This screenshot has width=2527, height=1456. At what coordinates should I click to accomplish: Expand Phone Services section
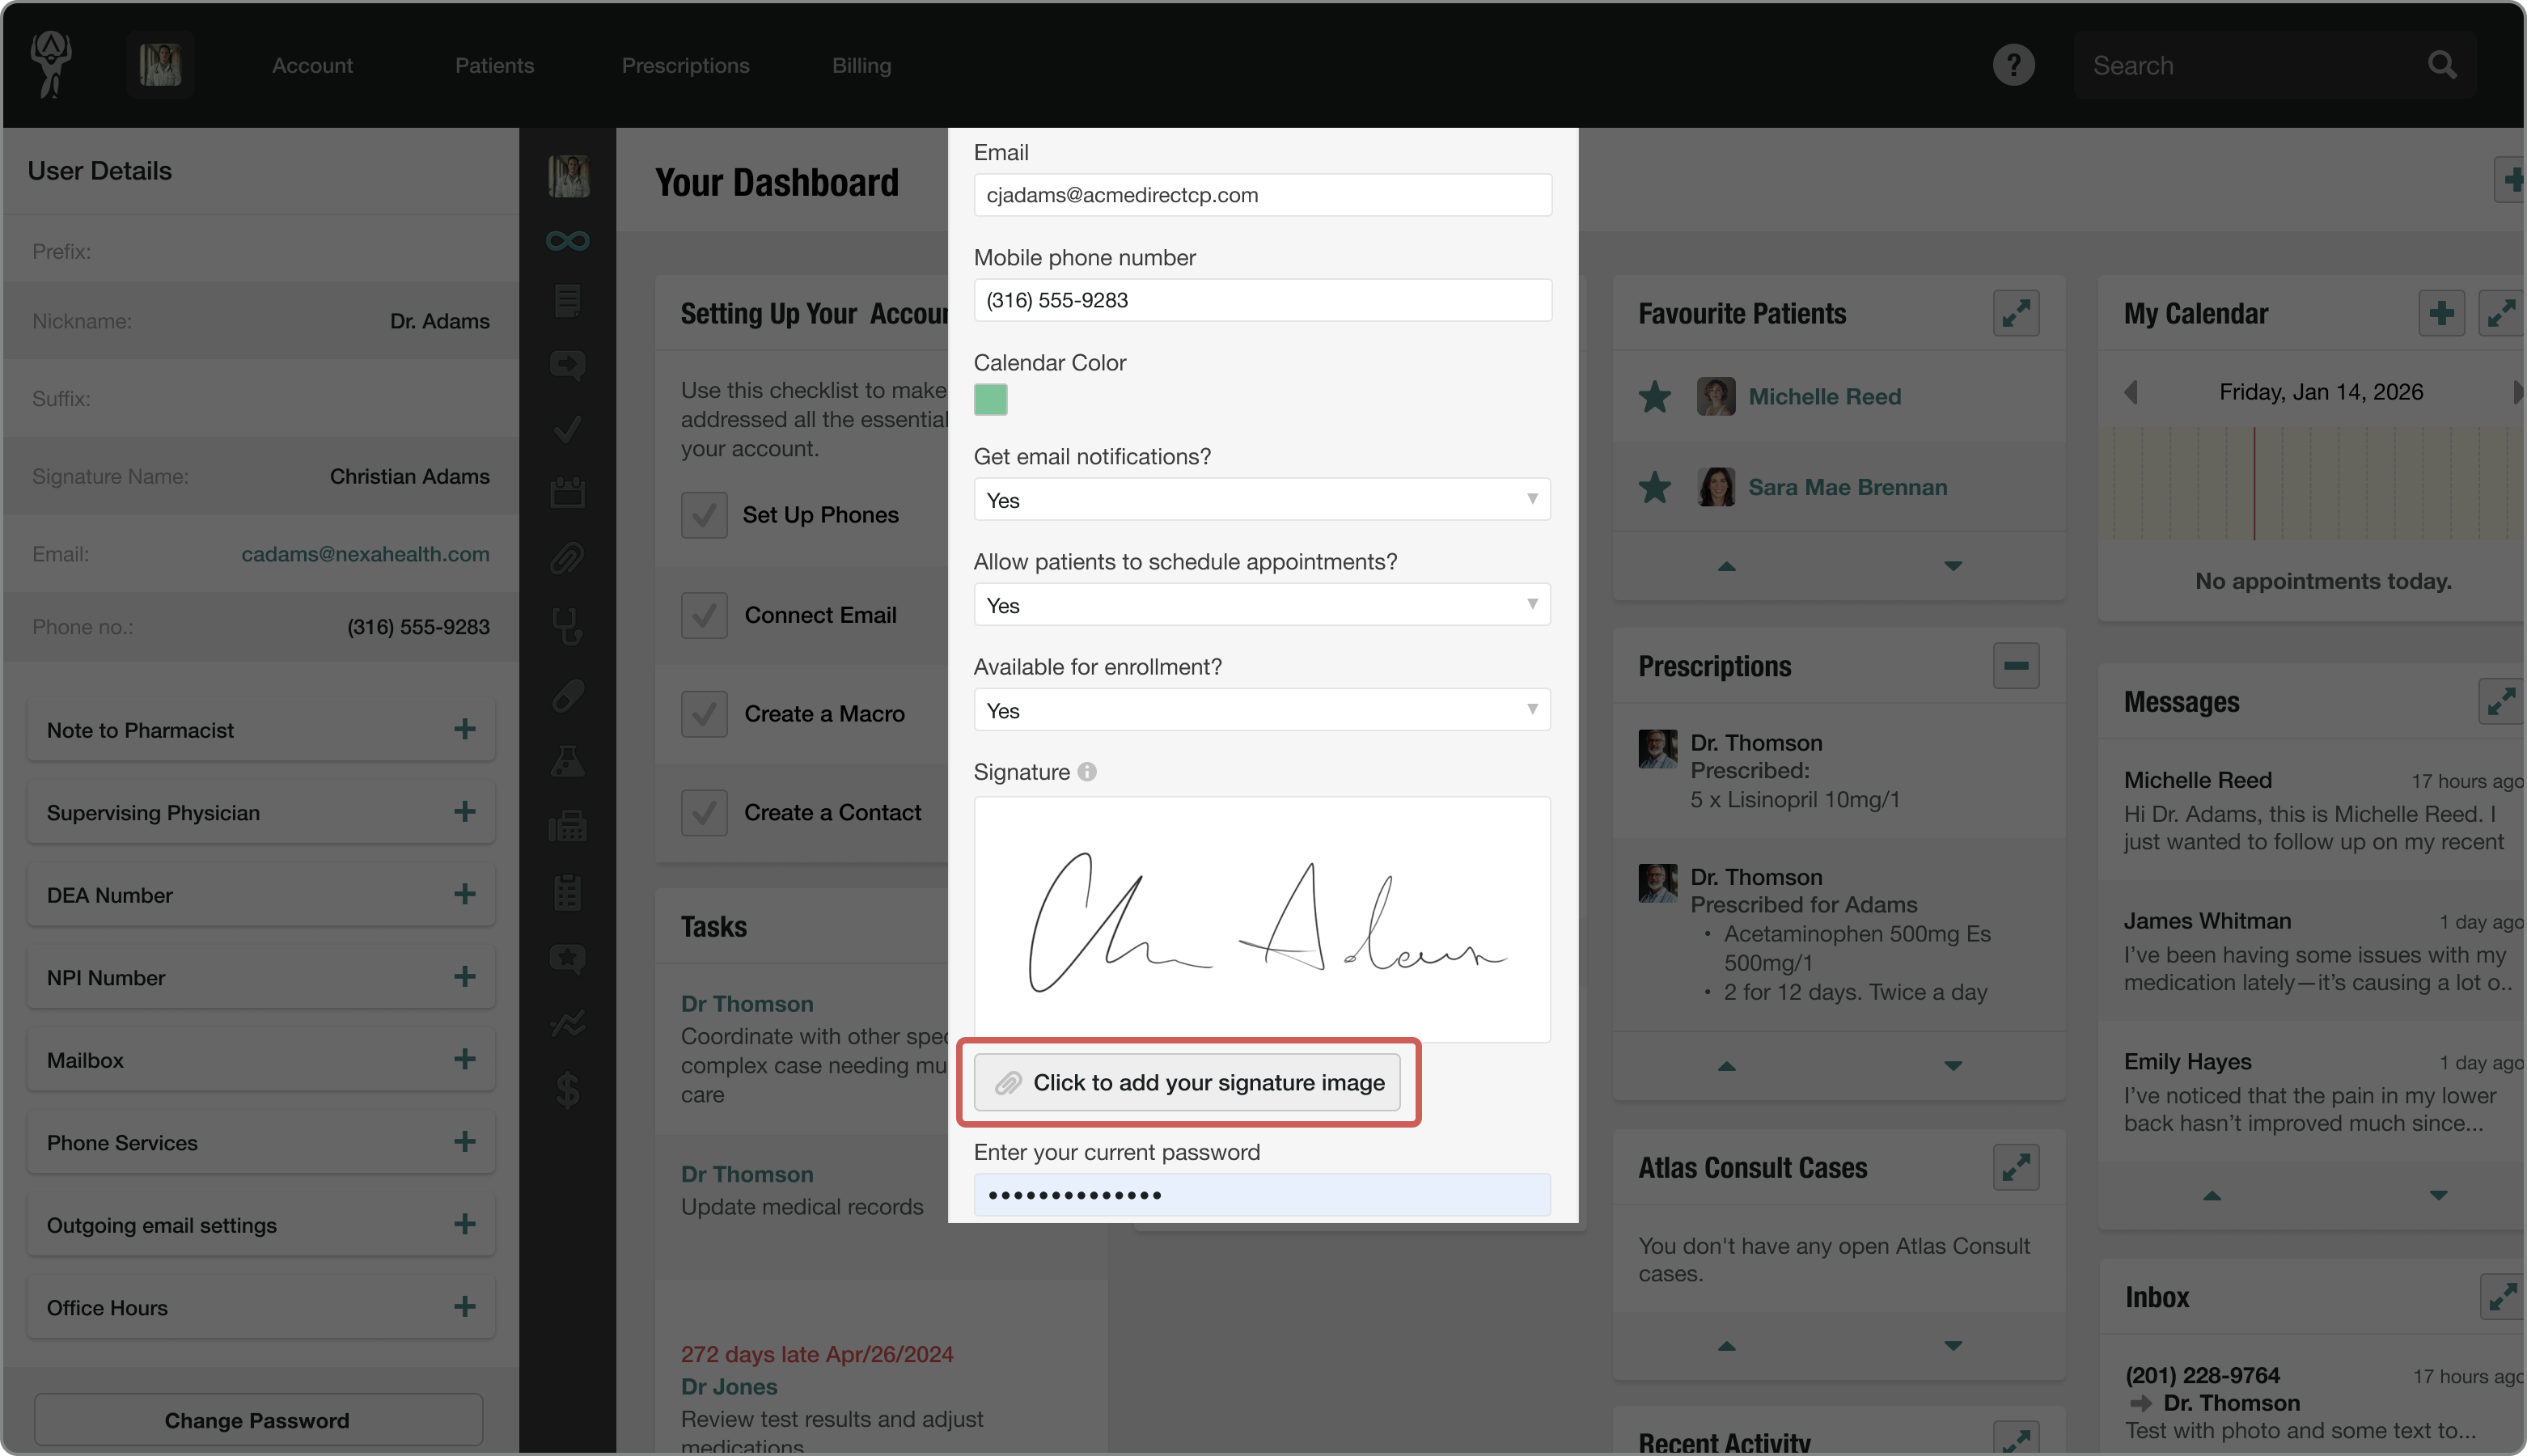(x=465, y=1142)
